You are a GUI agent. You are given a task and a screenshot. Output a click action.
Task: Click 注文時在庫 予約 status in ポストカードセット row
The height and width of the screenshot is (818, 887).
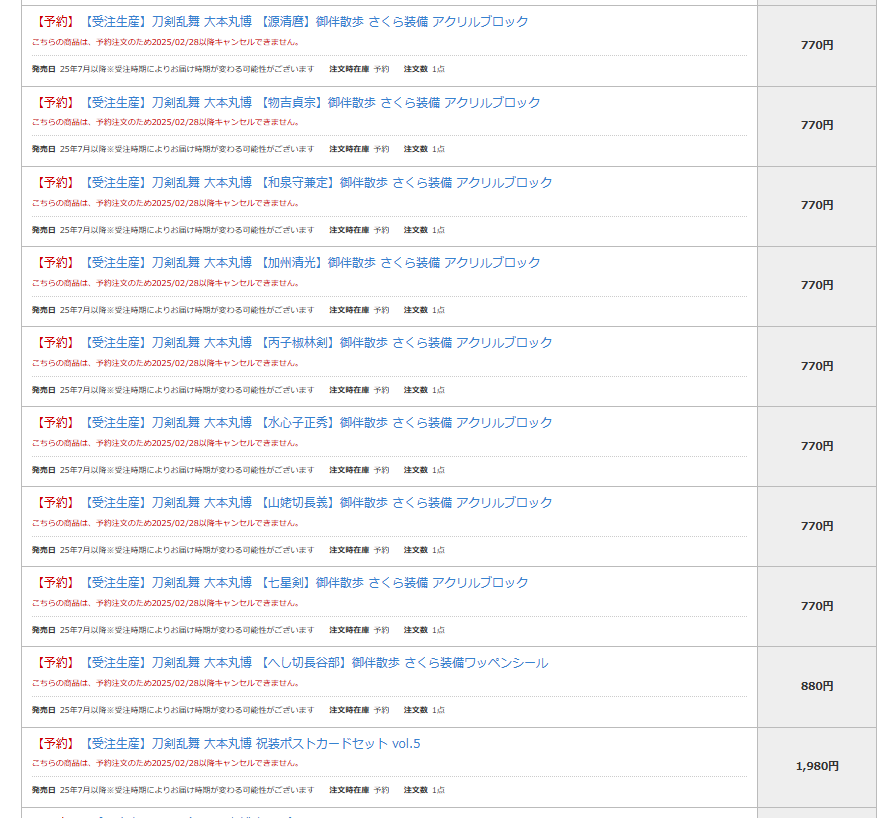click(x=359, y=790)
